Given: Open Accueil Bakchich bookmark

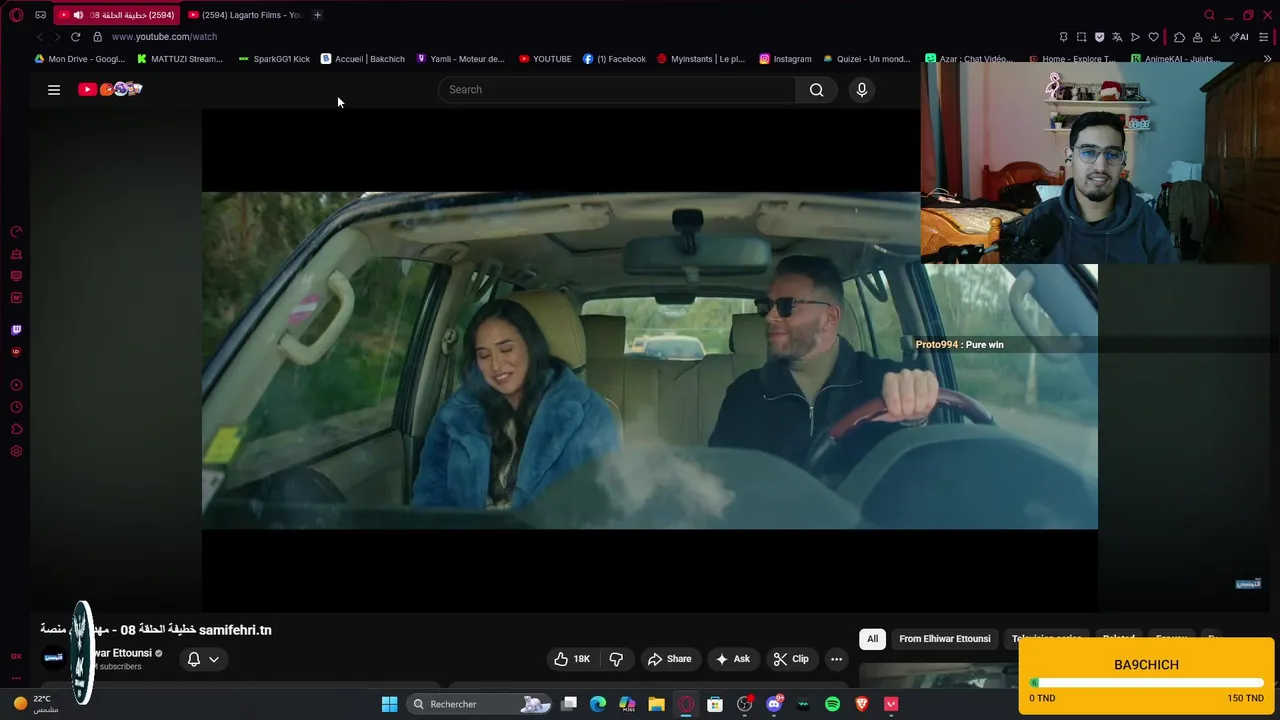Looking at the screenshot, I should tap(363, 59).
